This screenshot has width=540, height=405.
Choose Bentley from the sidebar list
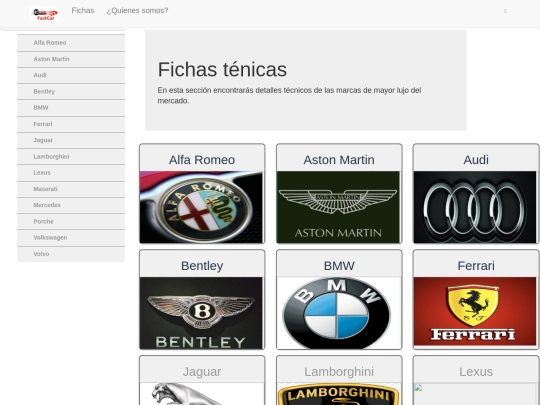coord(71,92)
